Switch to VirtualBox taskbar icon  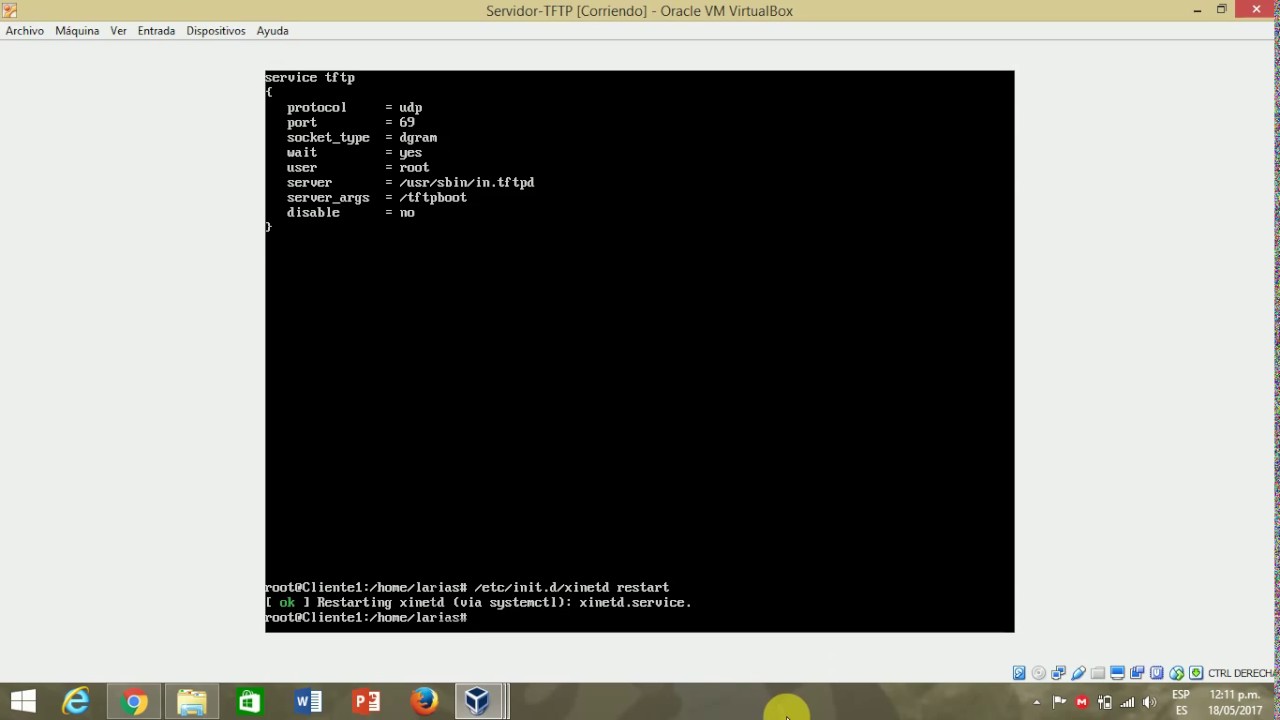click(x=478, y=702)
